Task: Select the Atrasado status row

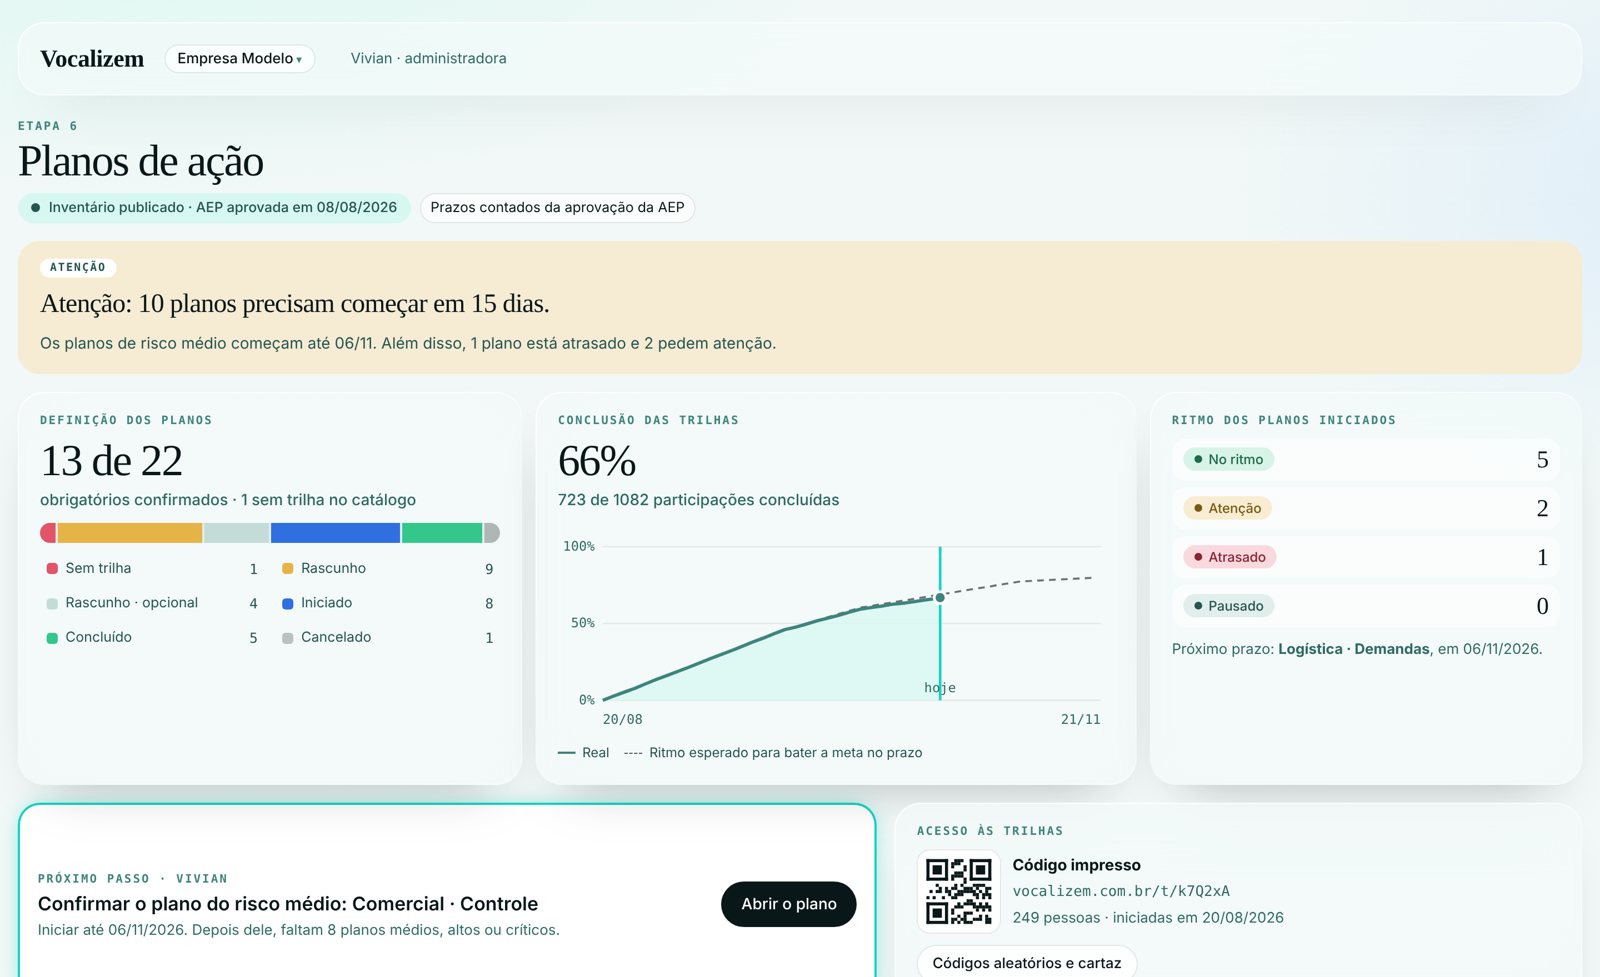Action: tap(1366, 557)
